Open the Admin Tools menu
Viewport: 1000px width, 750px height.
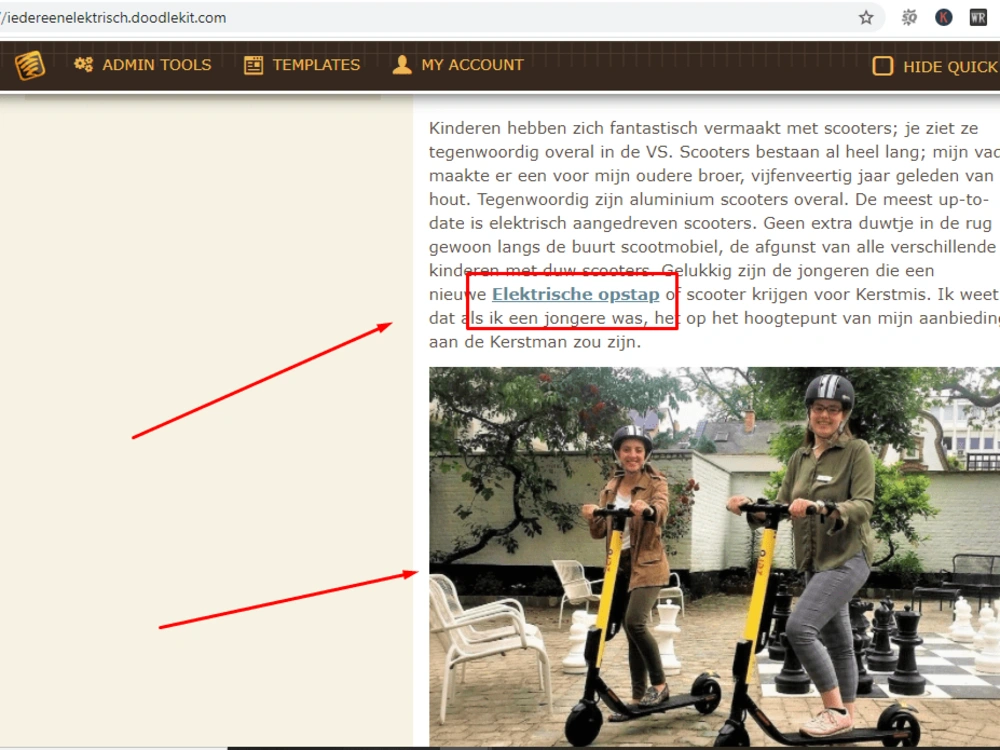click(142, 65)
